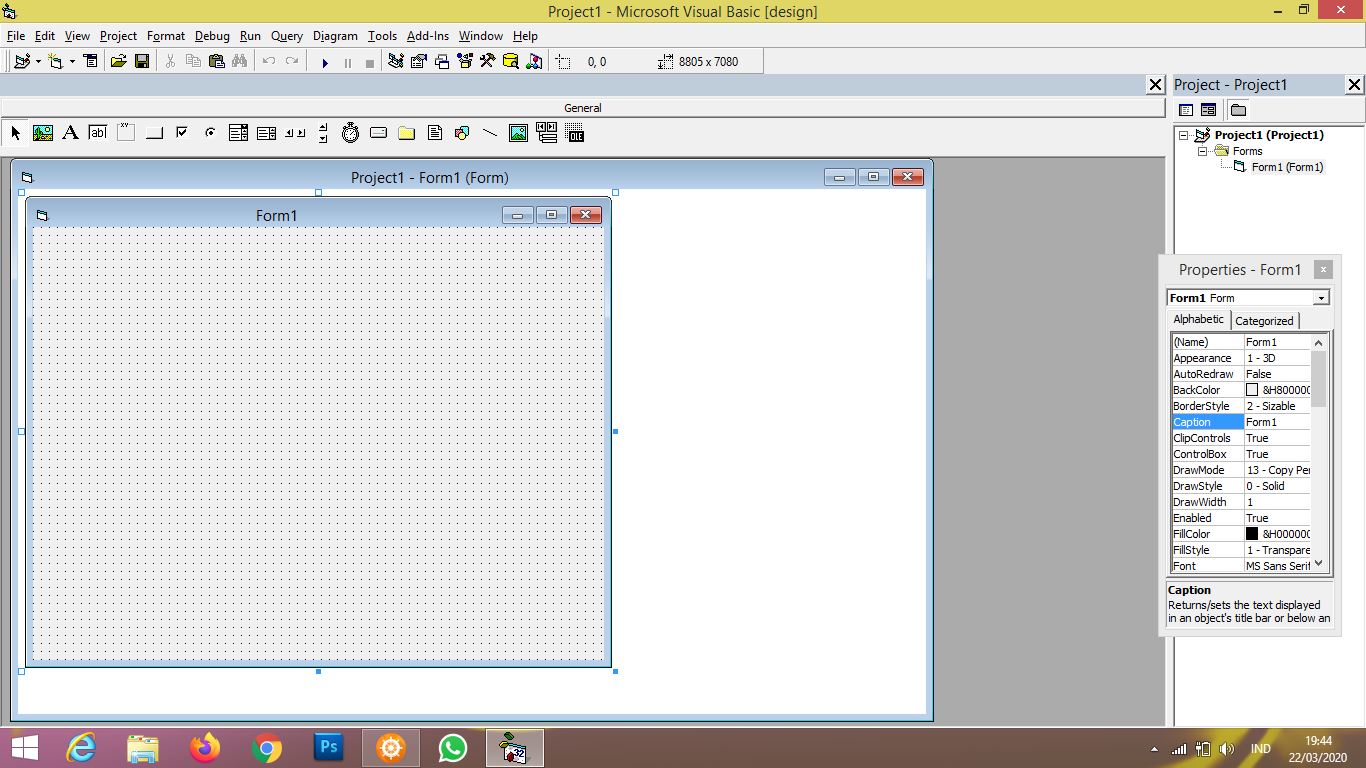Image resolution: width=1366 pixels, height=768 pixels.
Task: Open Photoshop from the taskbar
Action: pyautogui.click(x=328, y=747)
